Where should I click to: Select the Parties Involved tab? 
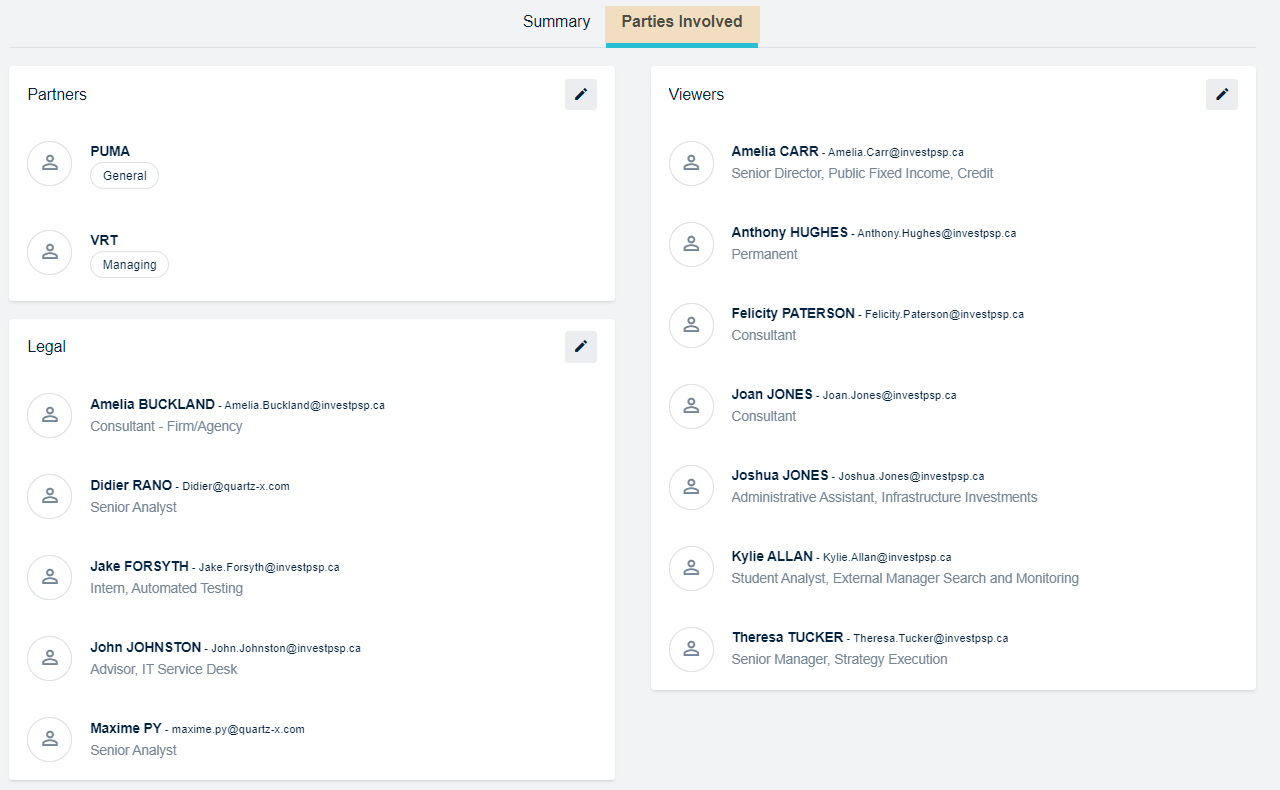681,22
